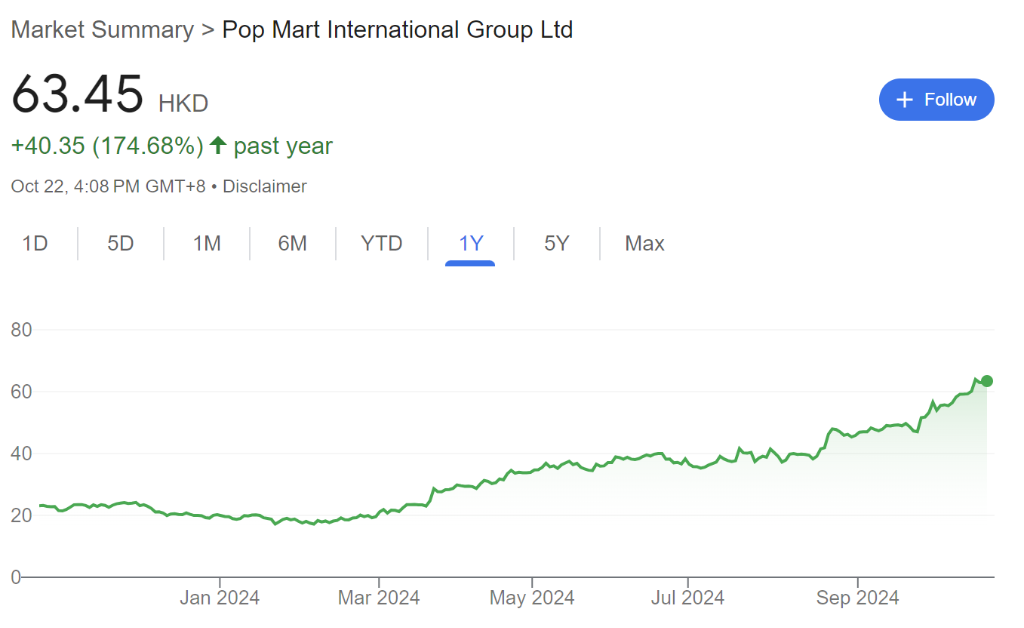
Task: Select the 1D time range tab
Action: click(35, 244)
